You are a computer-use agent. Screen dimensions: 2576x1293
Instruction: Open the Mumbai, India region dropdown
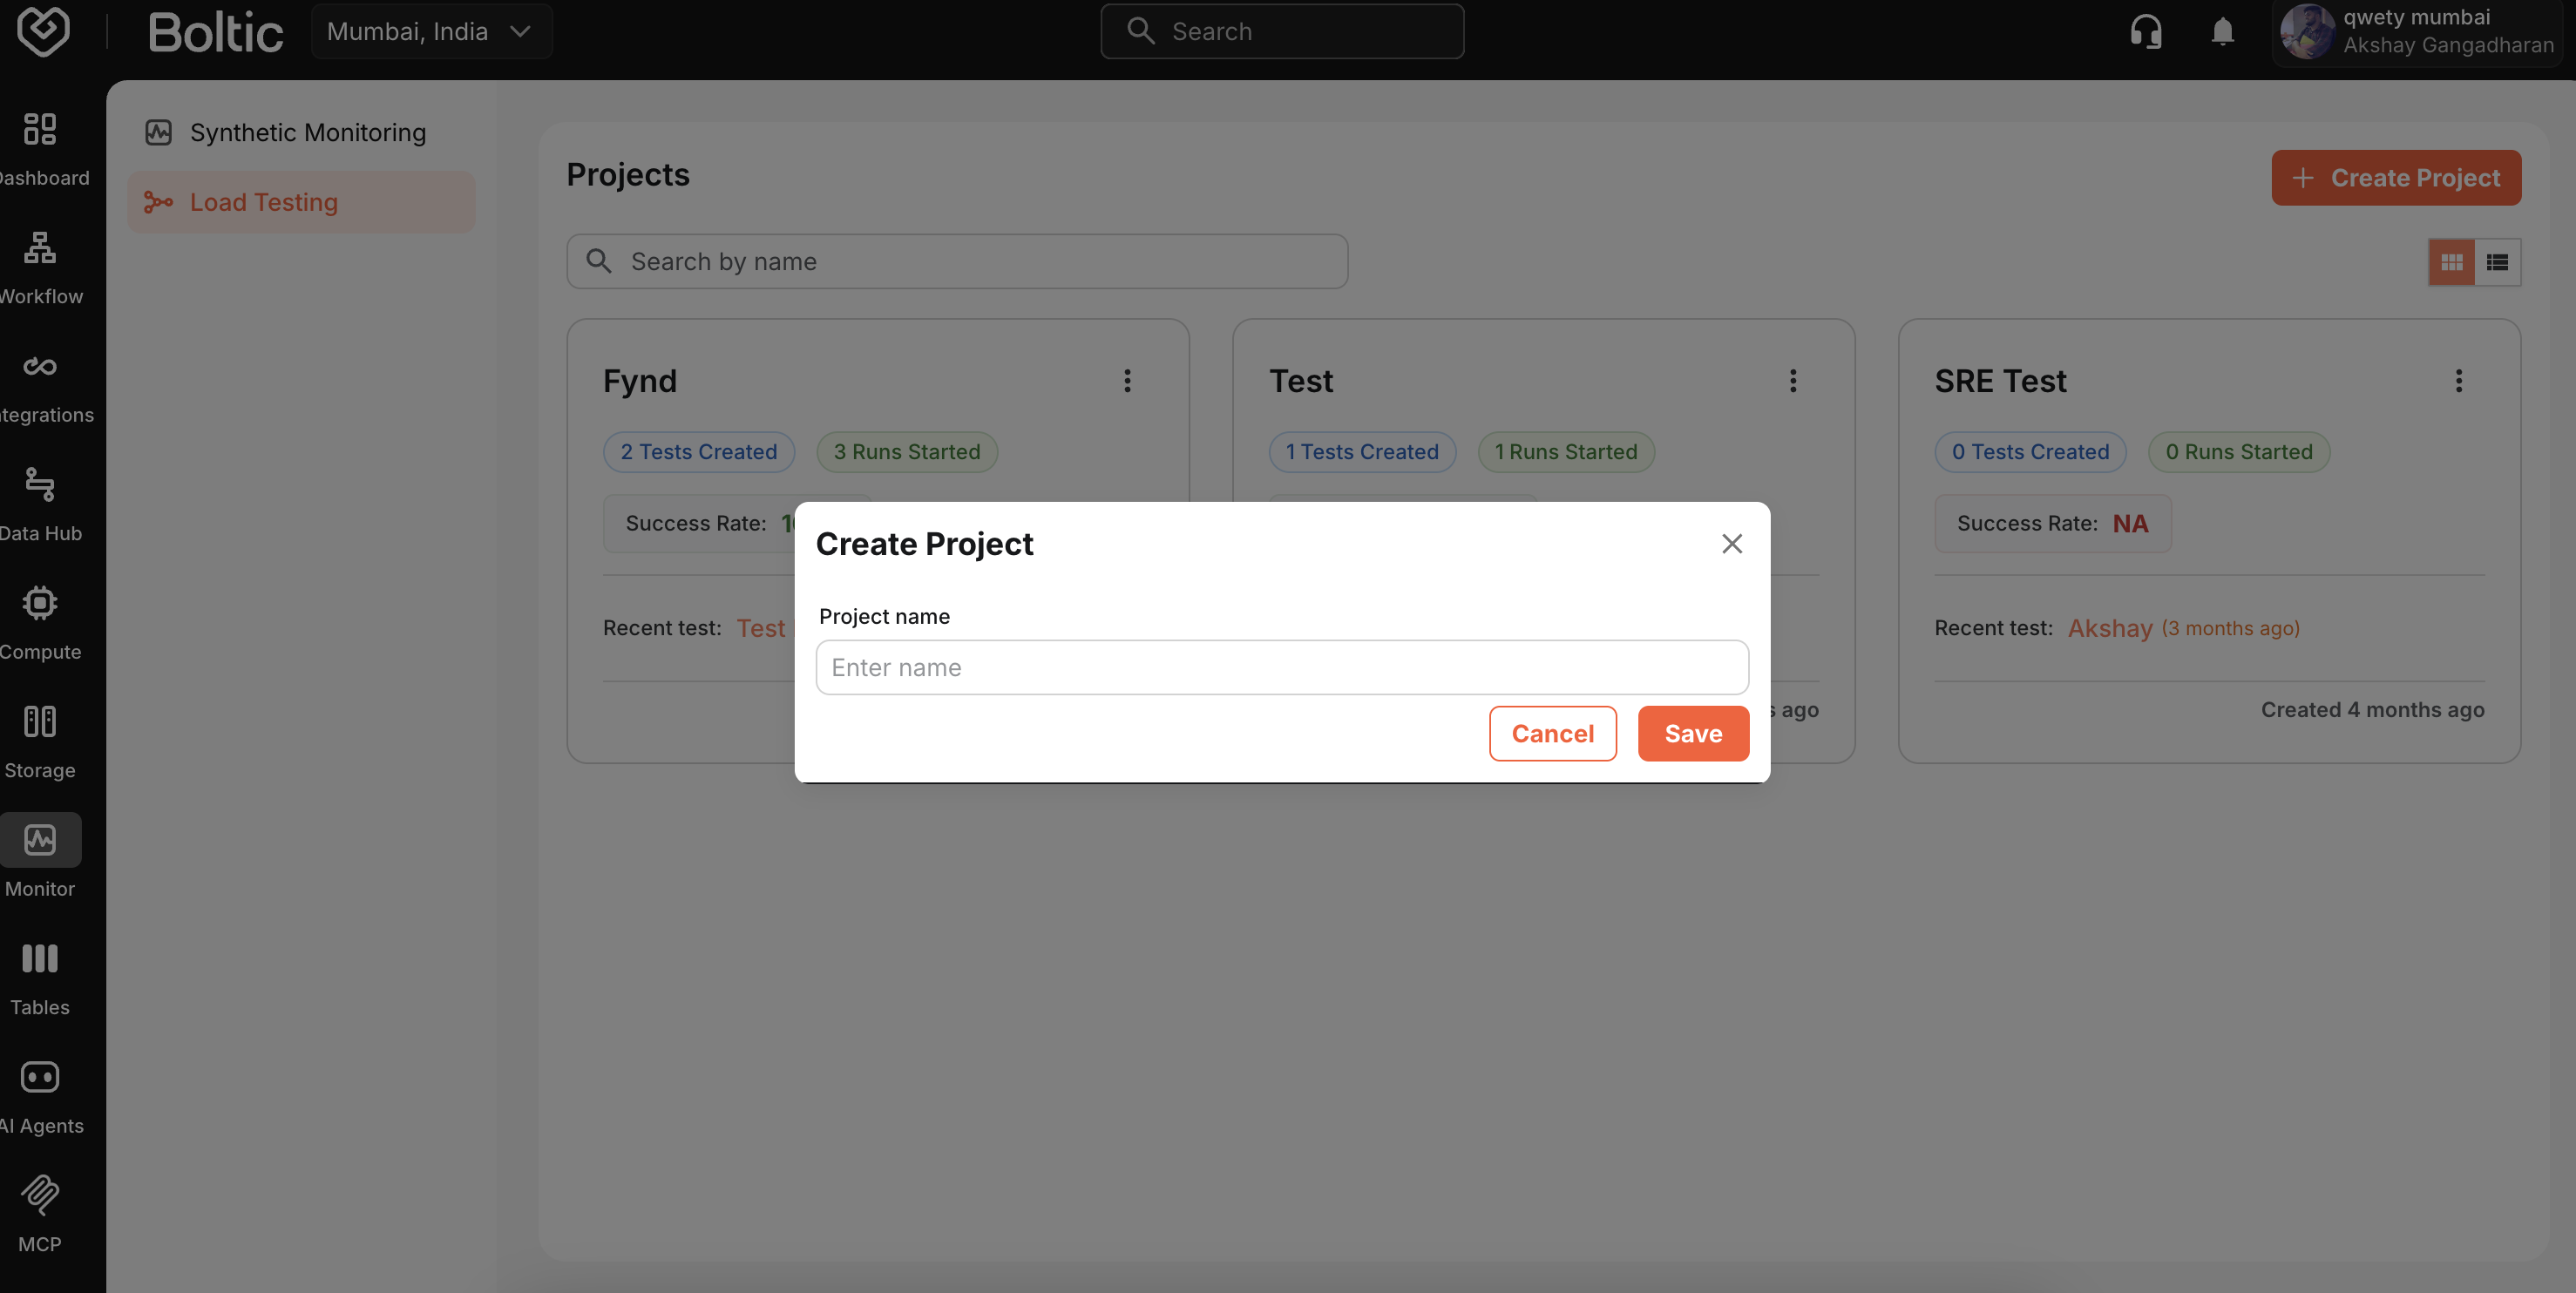point(432,31)
